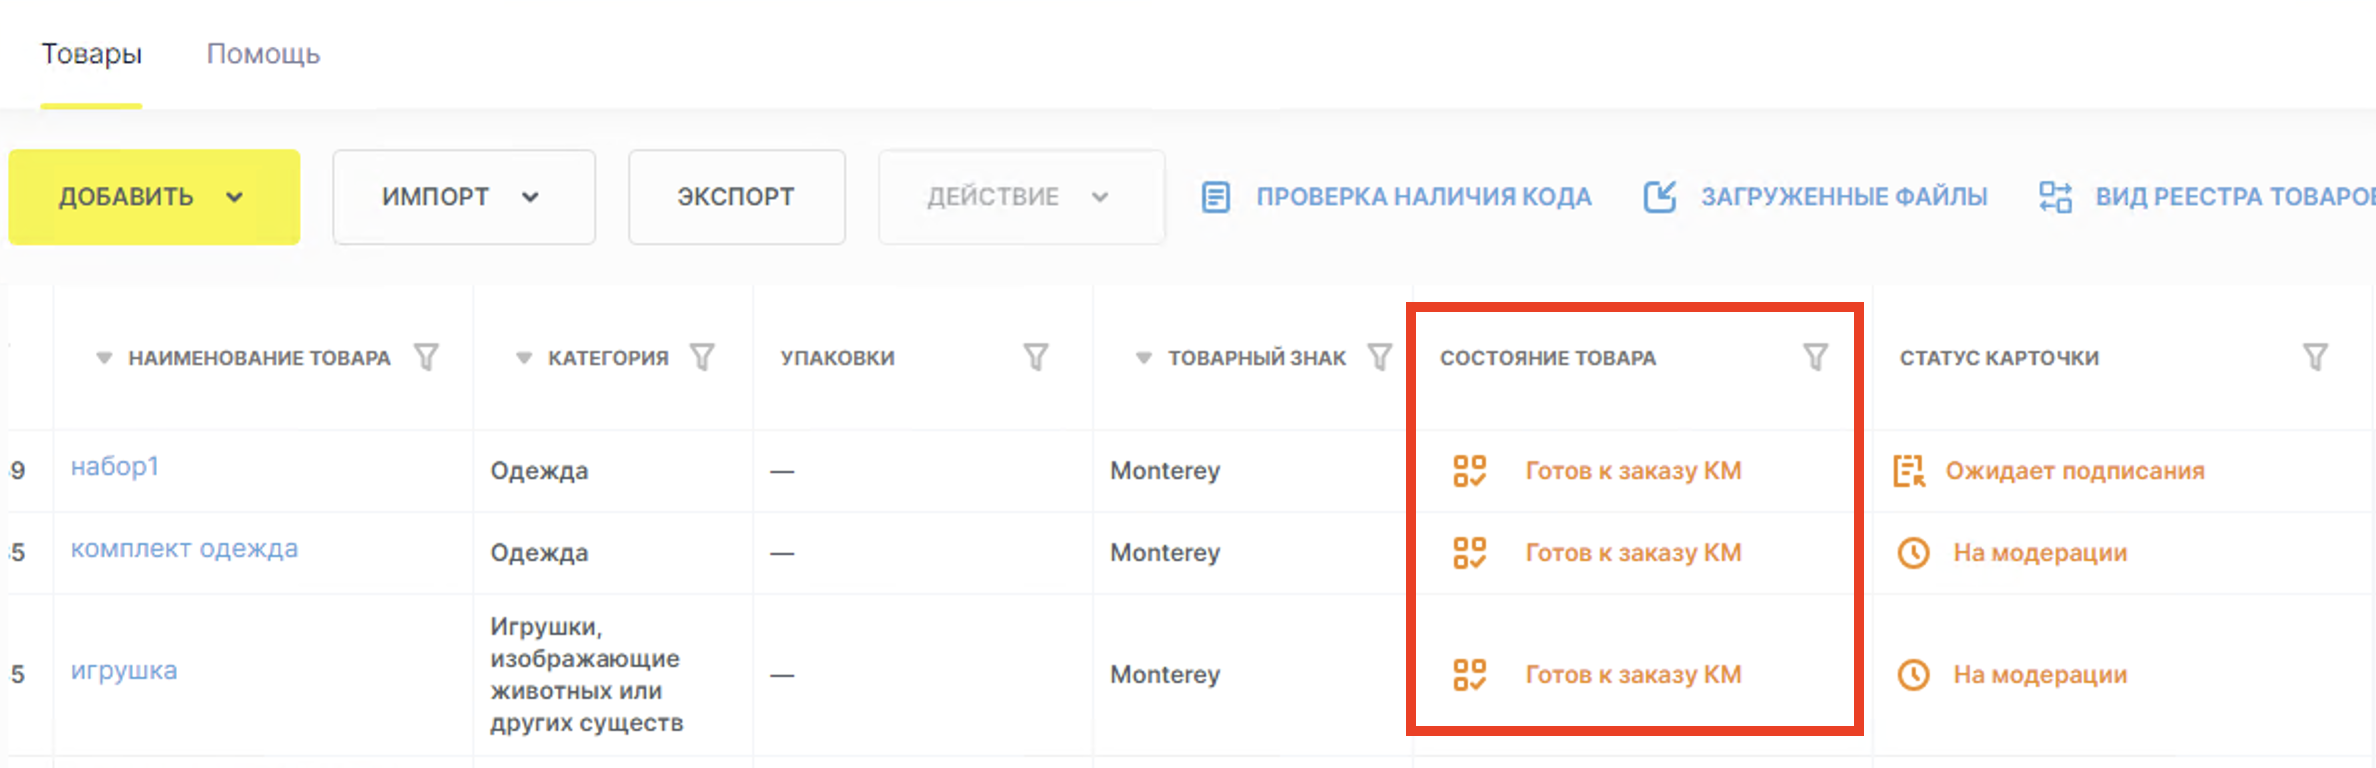Click the QR status icon in игрушка row
2376x768 pixels.
(1470, 675)
